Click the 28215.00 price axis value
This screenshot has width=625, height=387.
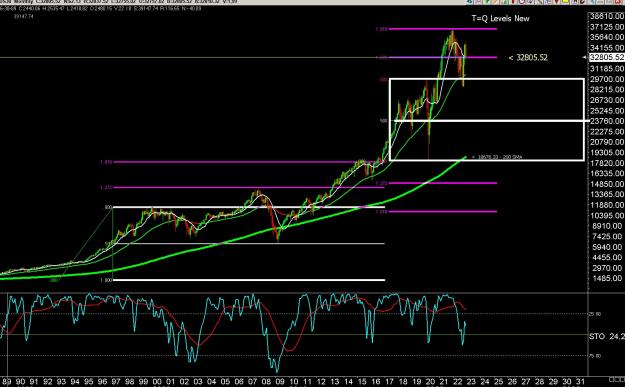click(607, 90)
